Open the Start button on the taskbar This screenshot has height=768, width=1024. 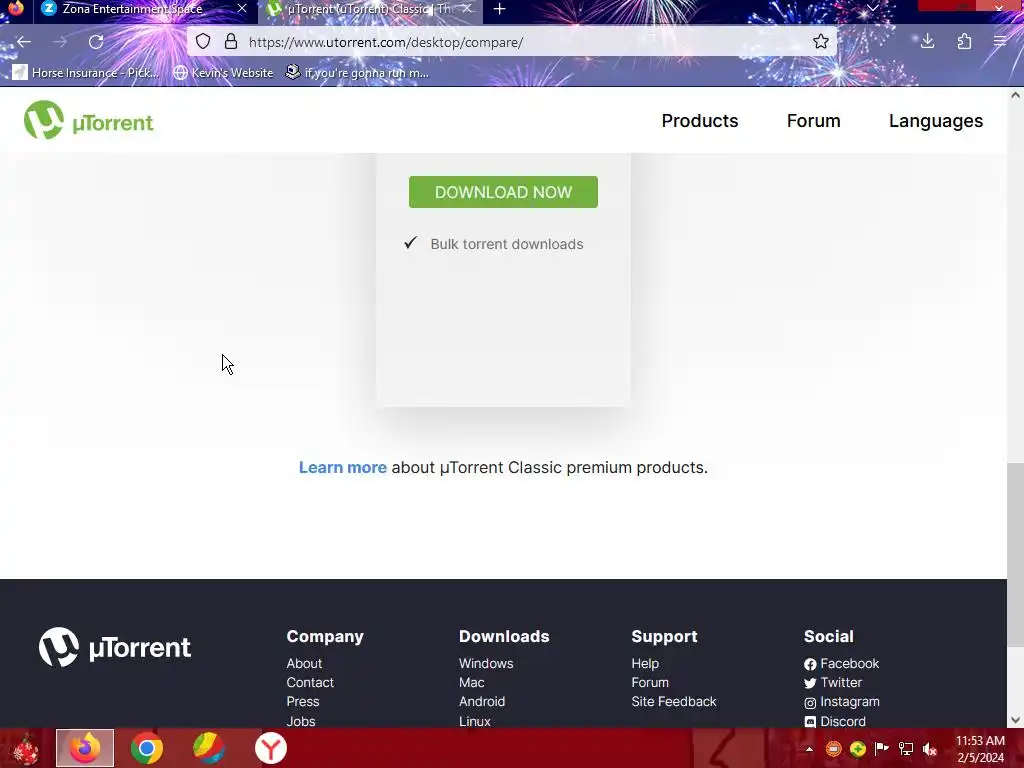(25, 748)
